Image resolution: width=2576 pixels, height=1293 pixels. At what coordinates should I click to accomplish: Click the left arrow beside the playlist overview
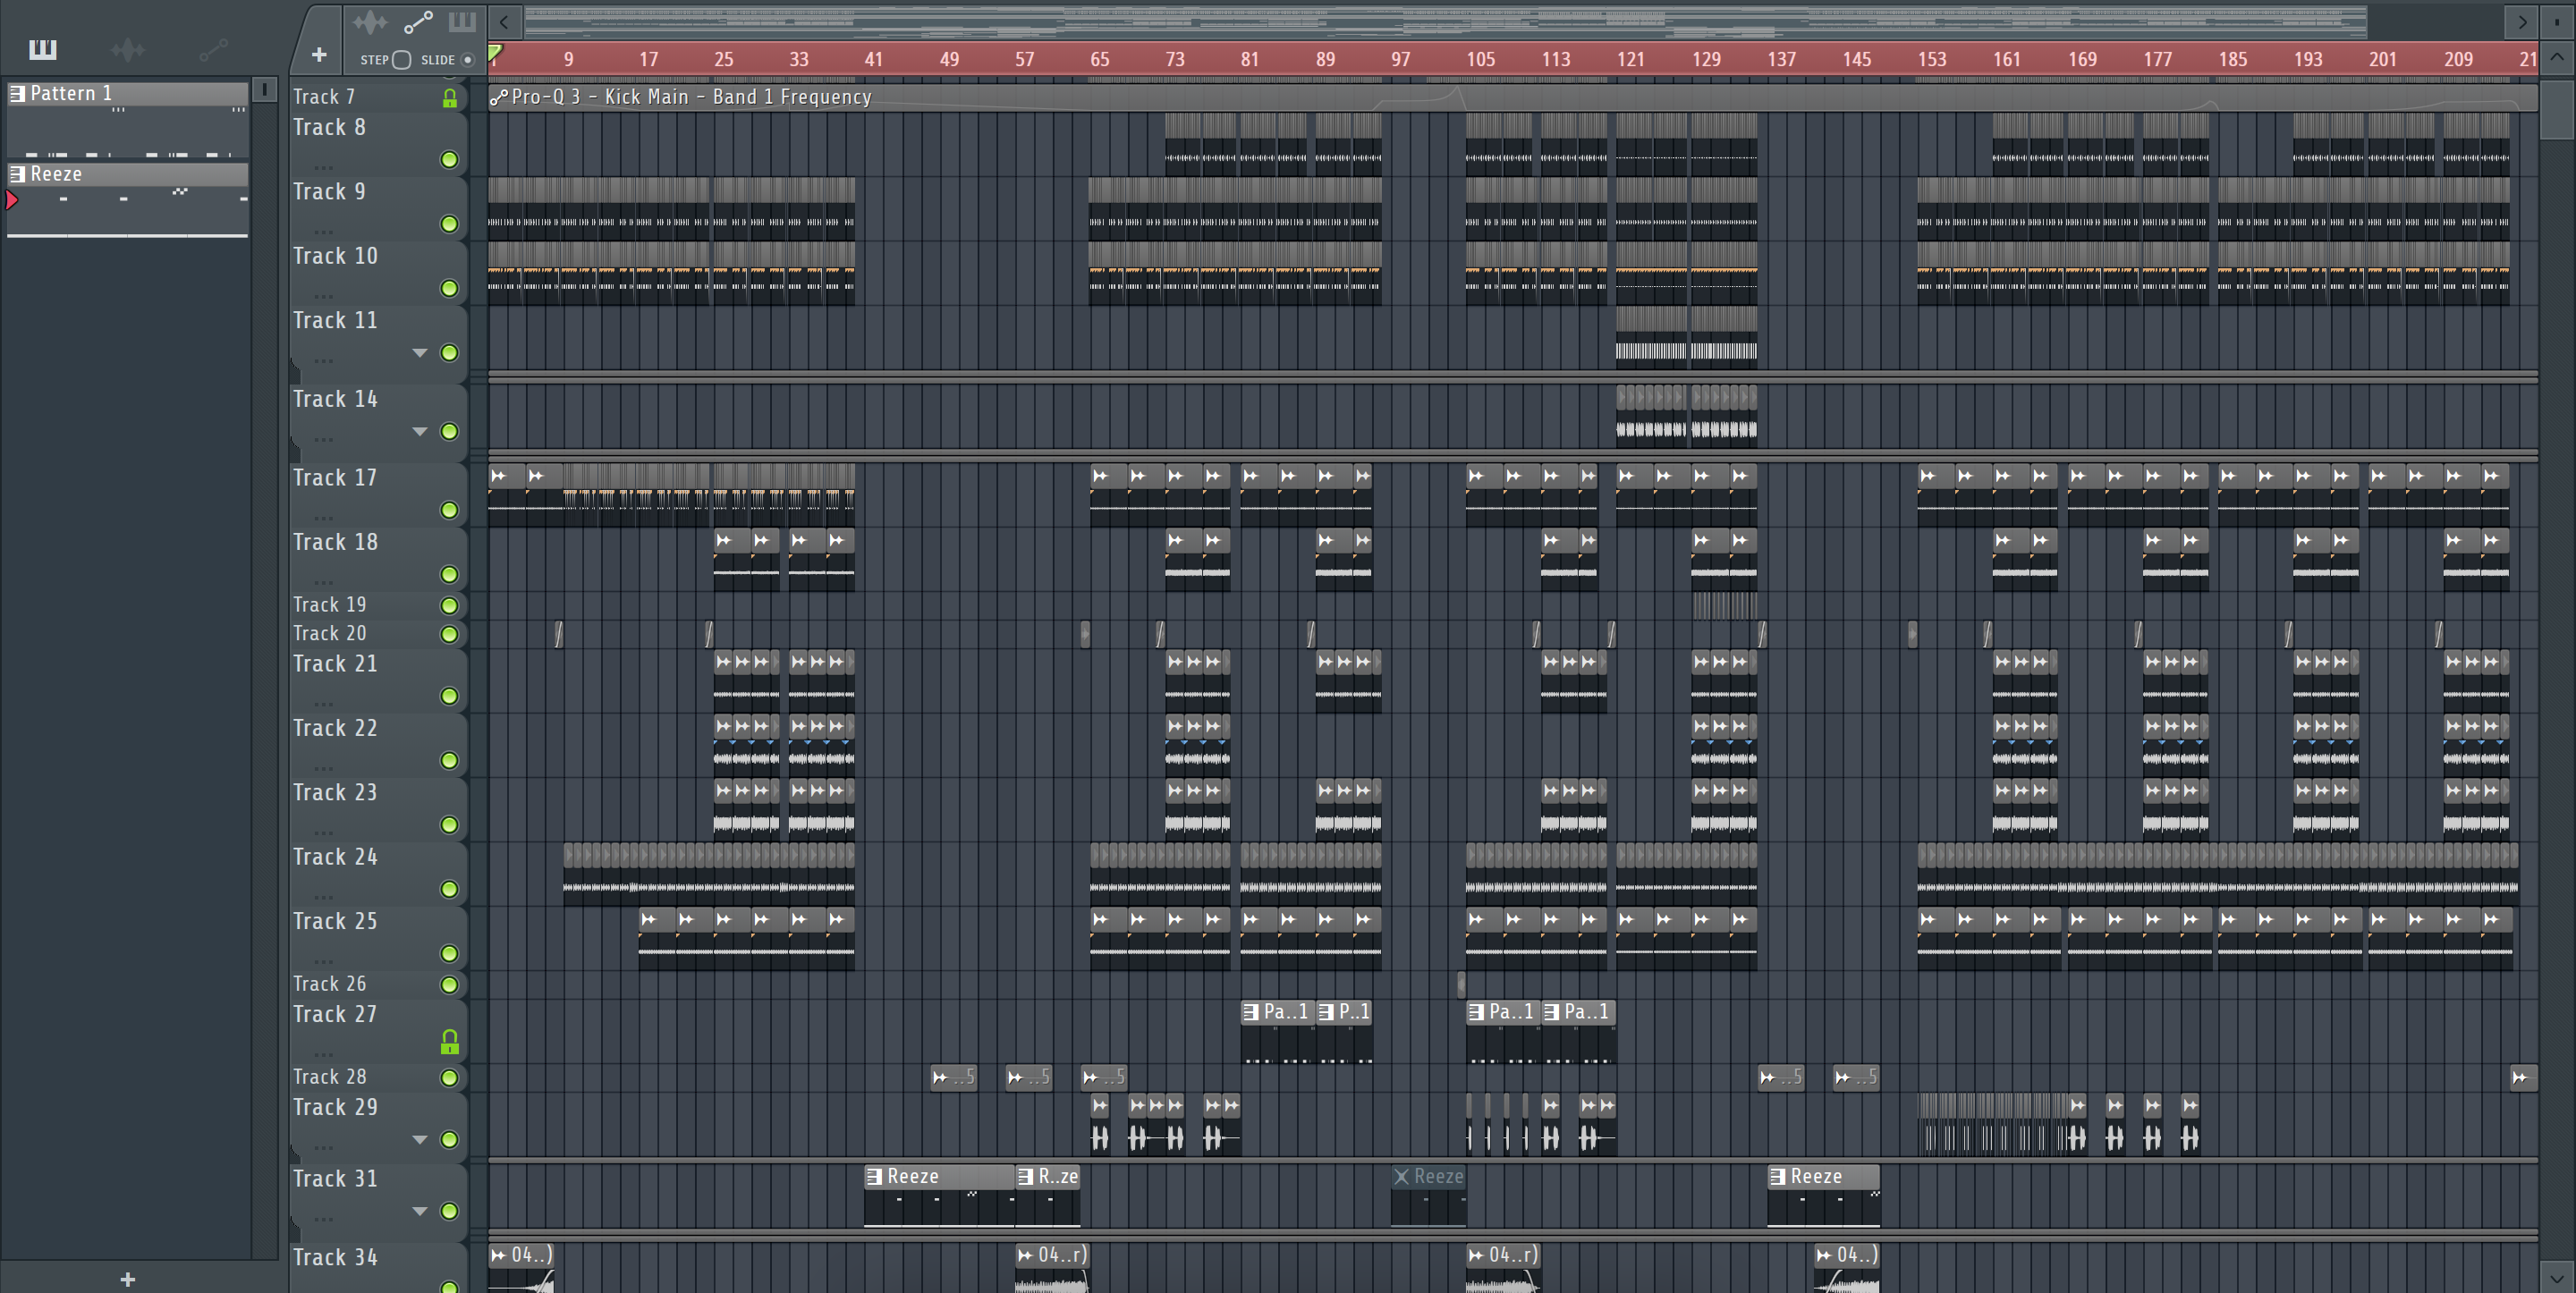click(505, 21)
